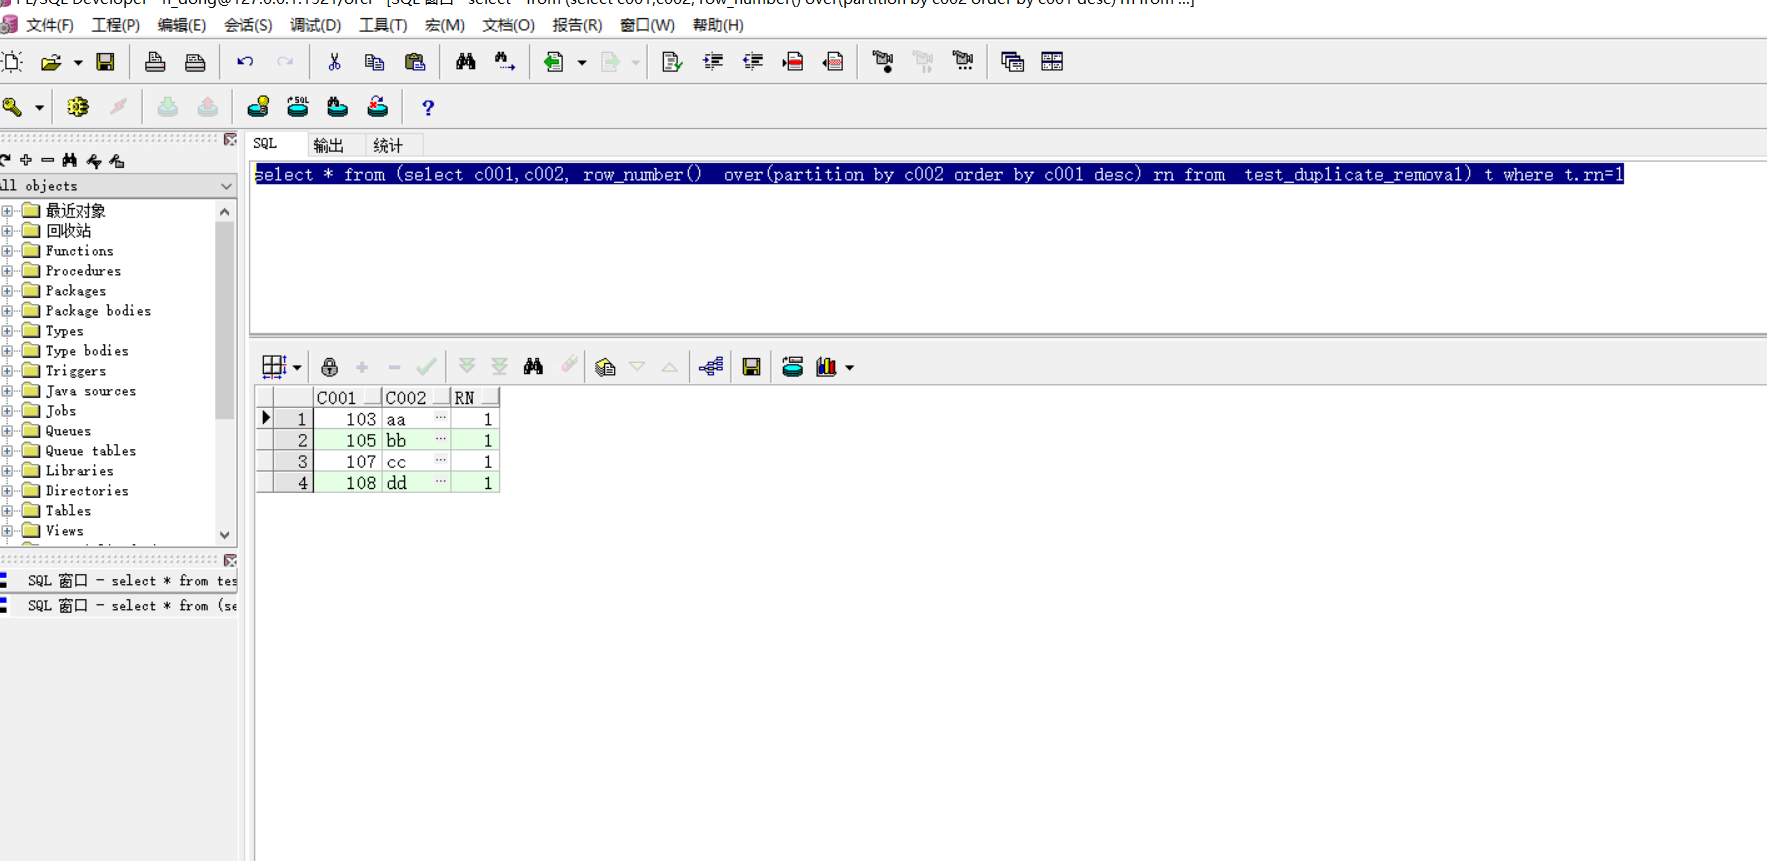This screenshot has width=1767, height=861.
Task: Click the New file icon in toolbar
Action: click(x=12, y=62)
